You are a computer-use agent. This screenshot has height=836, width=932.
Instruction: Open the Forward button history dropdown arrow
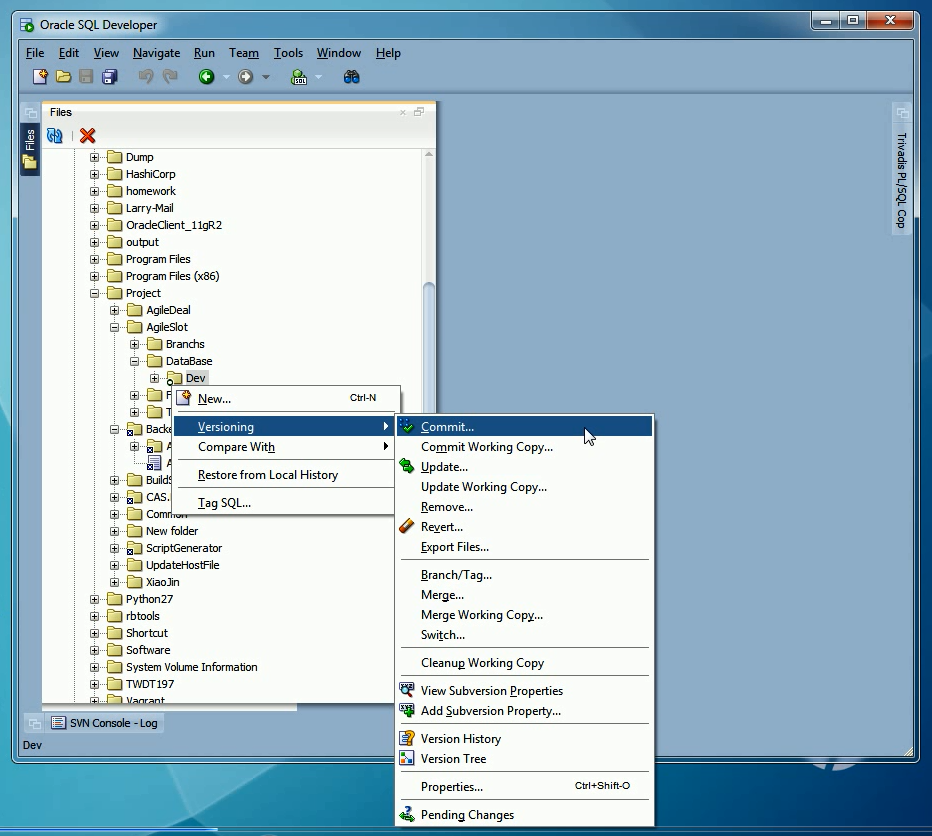266,77
